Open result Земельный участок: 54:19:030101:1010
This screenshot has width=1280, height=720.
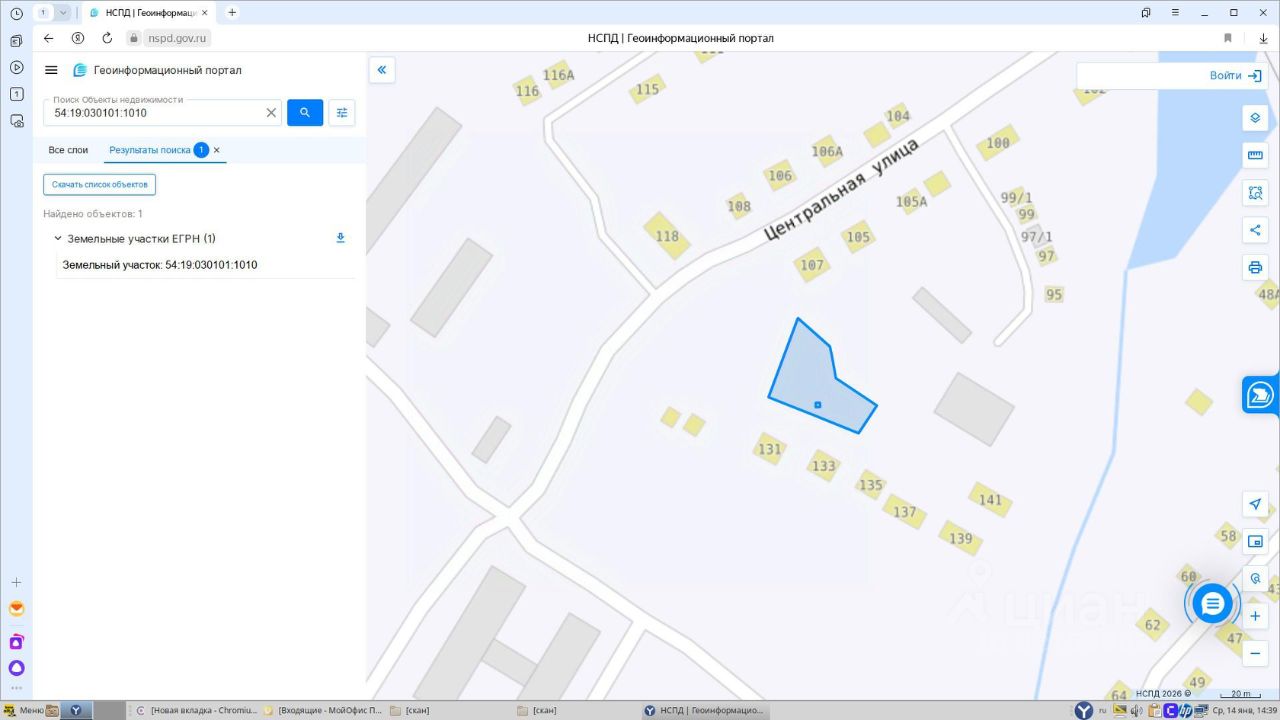(x=160, y=265)
